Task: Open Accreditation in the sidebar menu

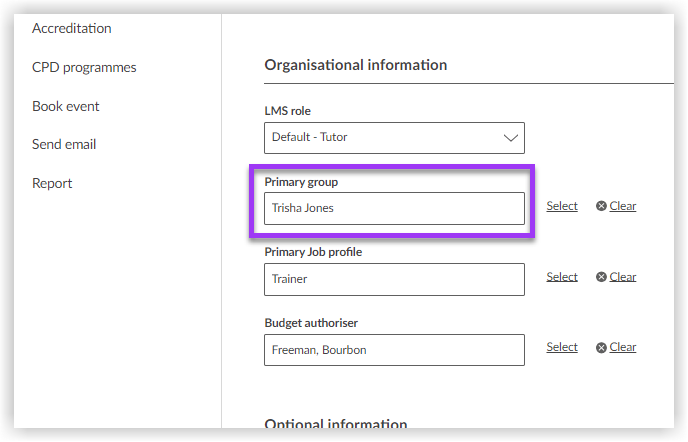Action: [72, 29]
